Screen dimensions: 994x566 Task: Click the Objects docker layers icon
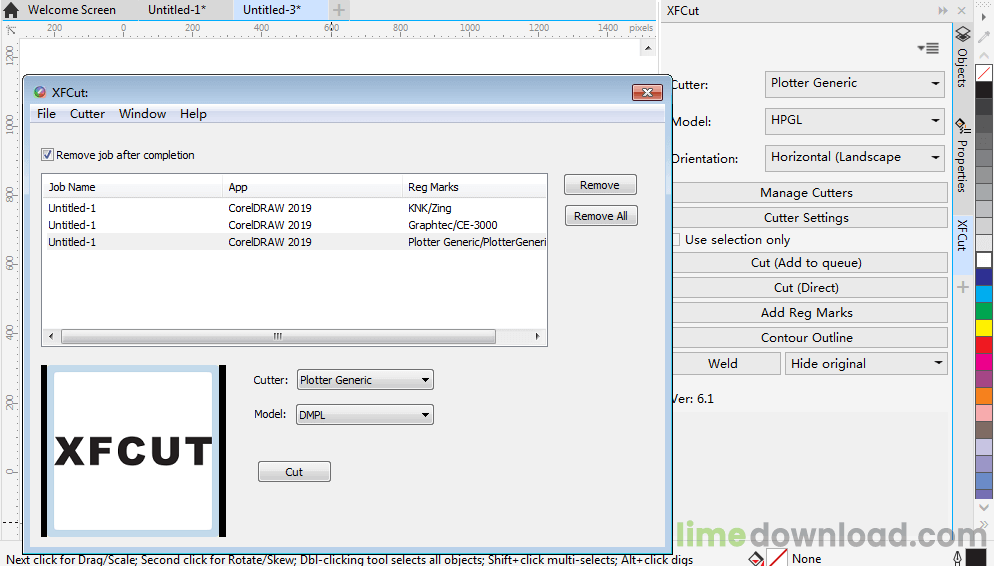click(x=962, y=35)
